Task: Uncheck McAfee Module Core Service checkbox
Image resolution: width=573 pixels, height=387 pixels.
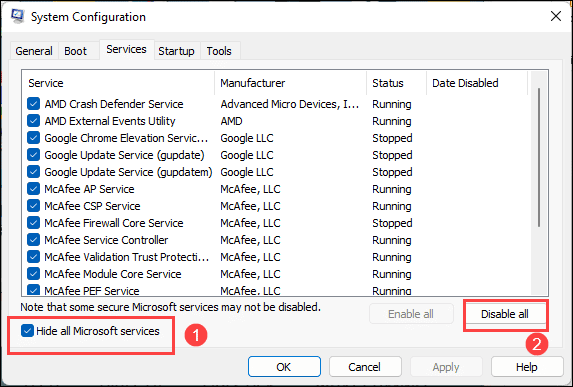Action: click(33, 274)
